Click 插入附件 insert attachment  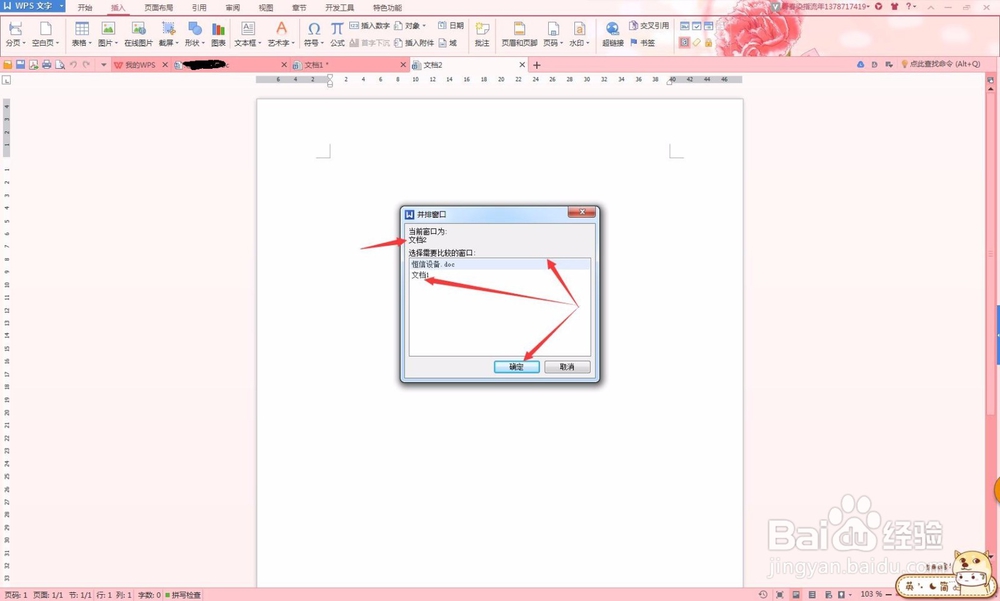[x=414, y=43]
